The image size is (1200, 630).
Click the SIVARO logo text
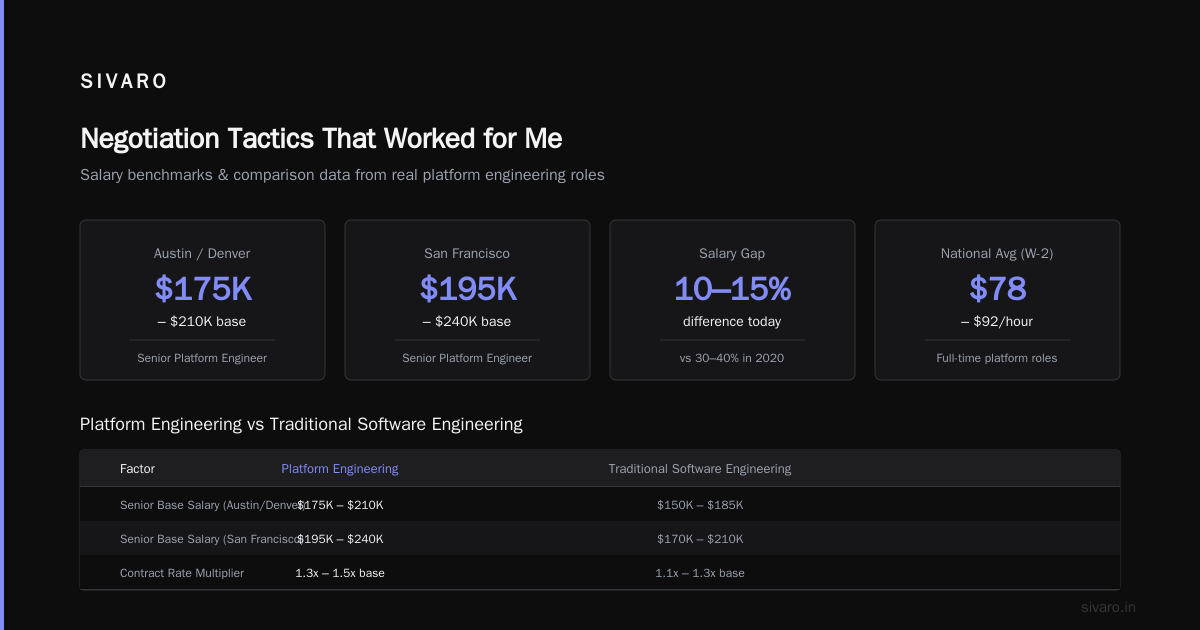[x=124, y=82]
